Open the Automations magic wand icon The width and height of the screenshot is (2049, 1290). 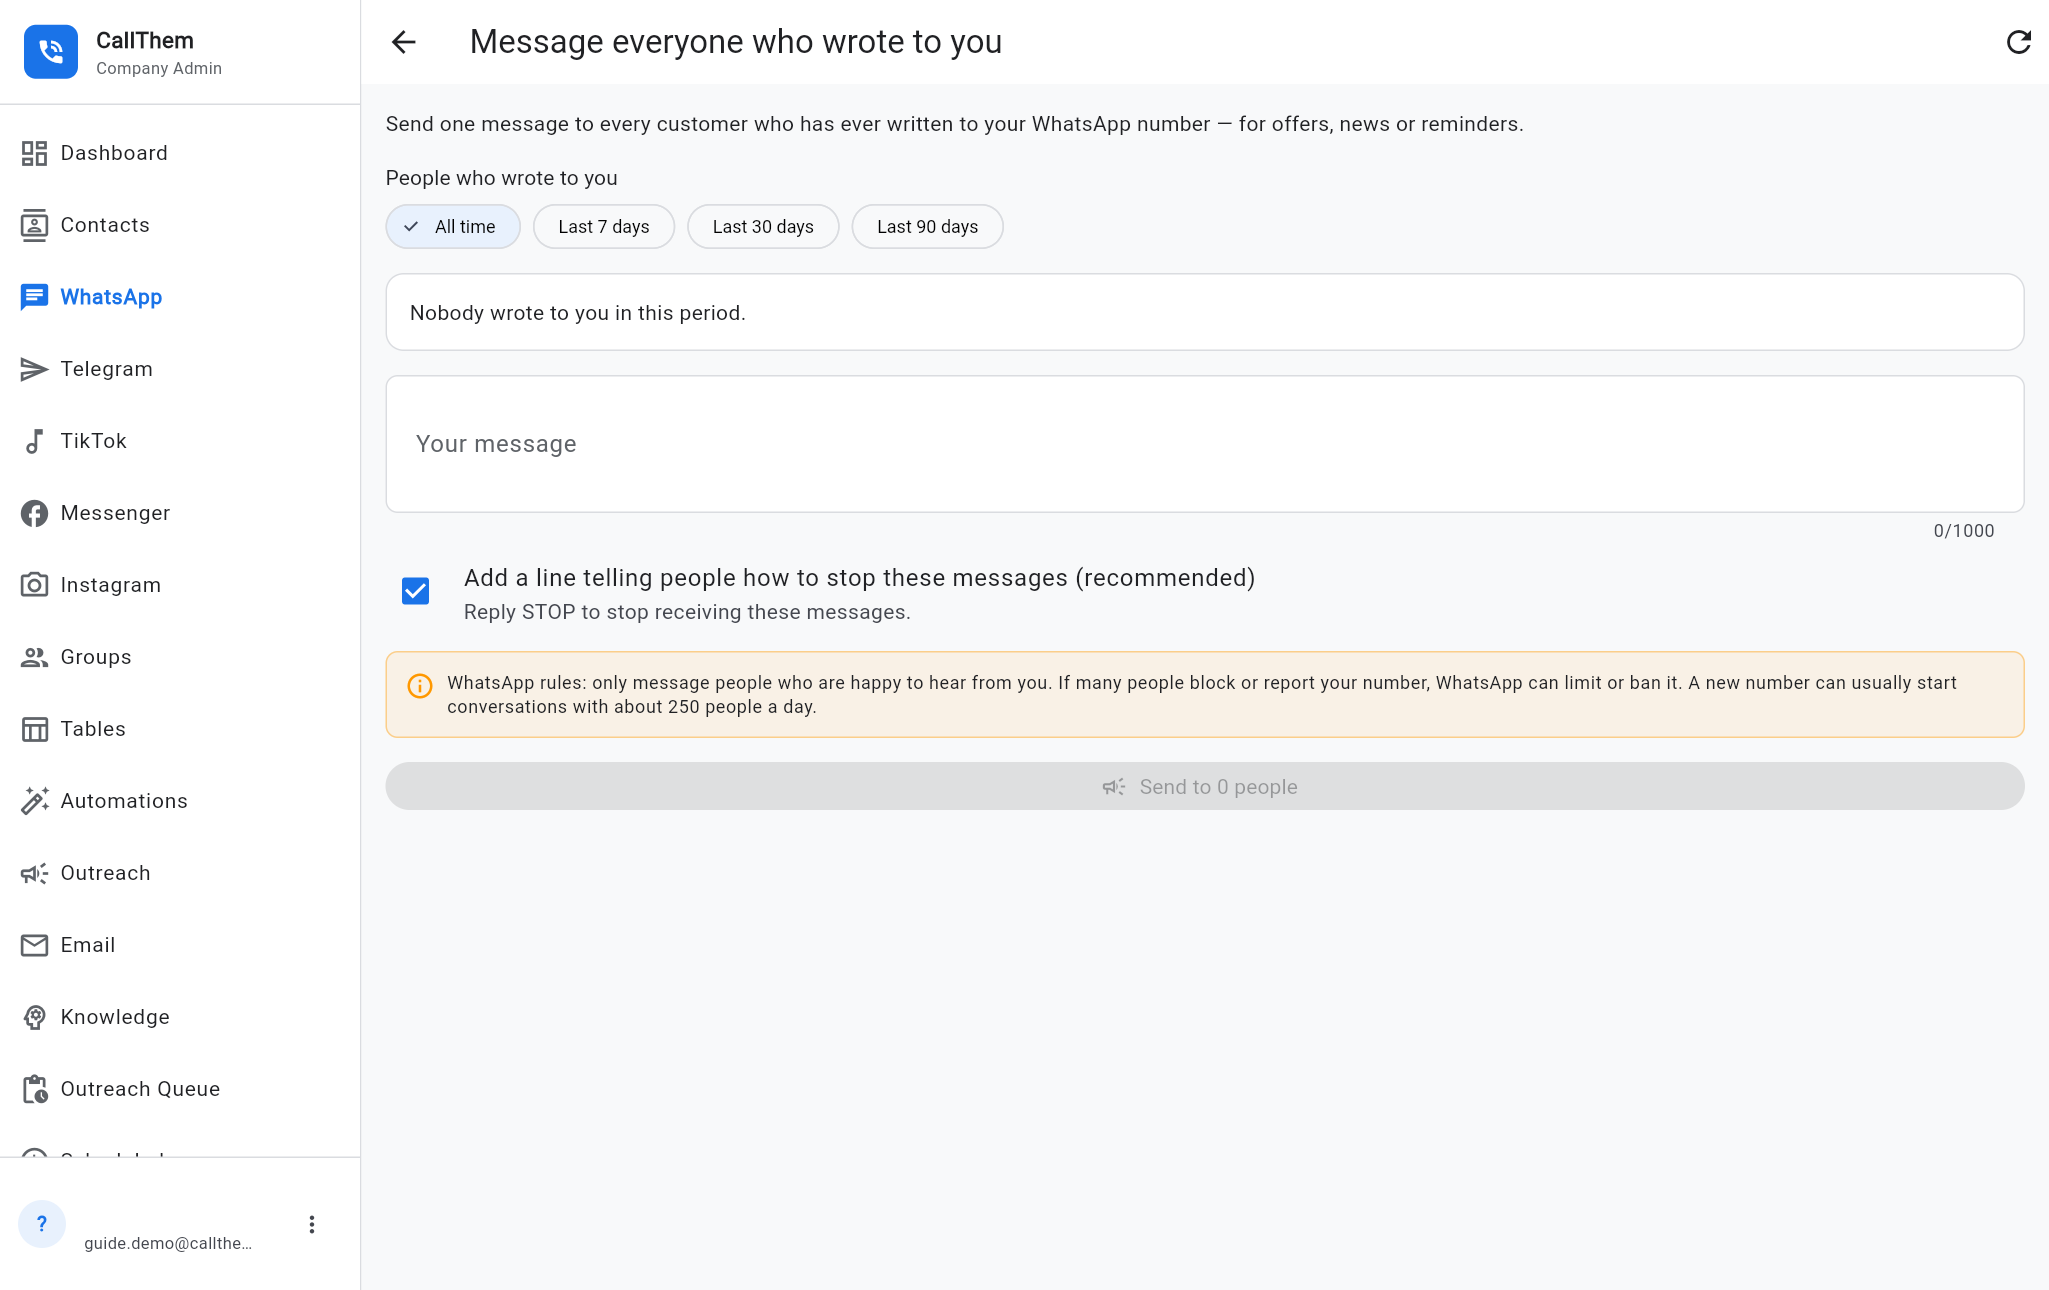tap(34, 801)
